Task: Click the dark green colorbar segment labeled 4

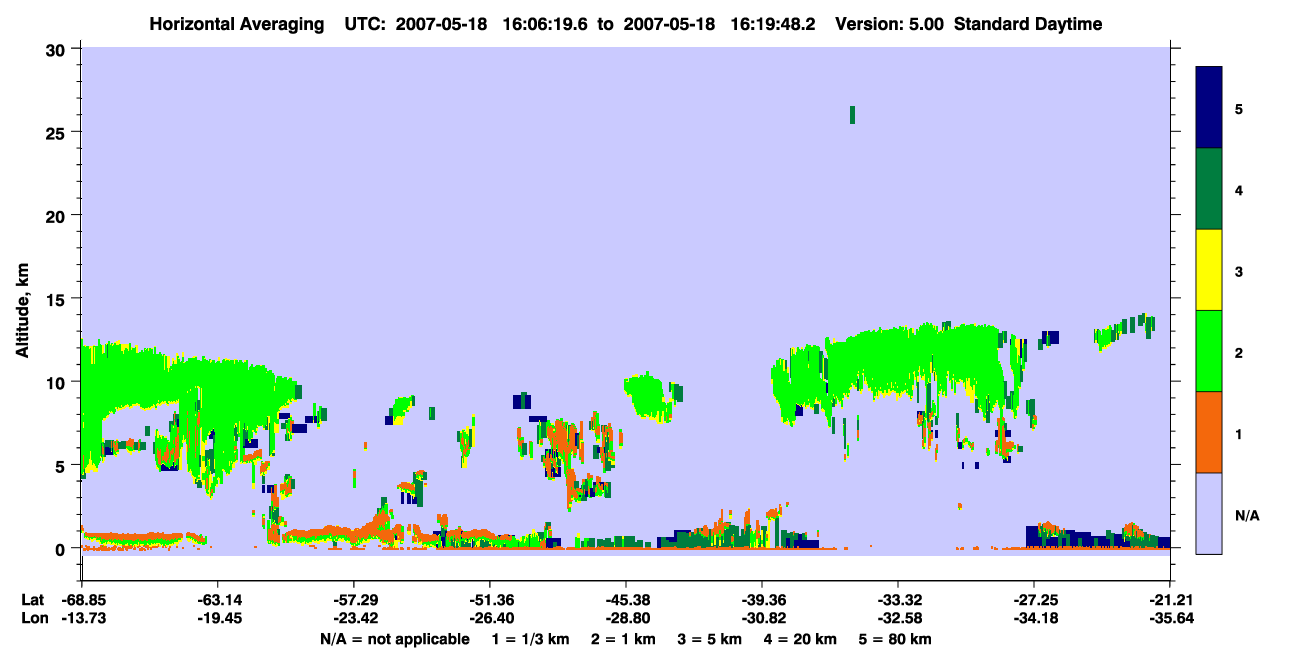Action: click(x=1209, y=189)
